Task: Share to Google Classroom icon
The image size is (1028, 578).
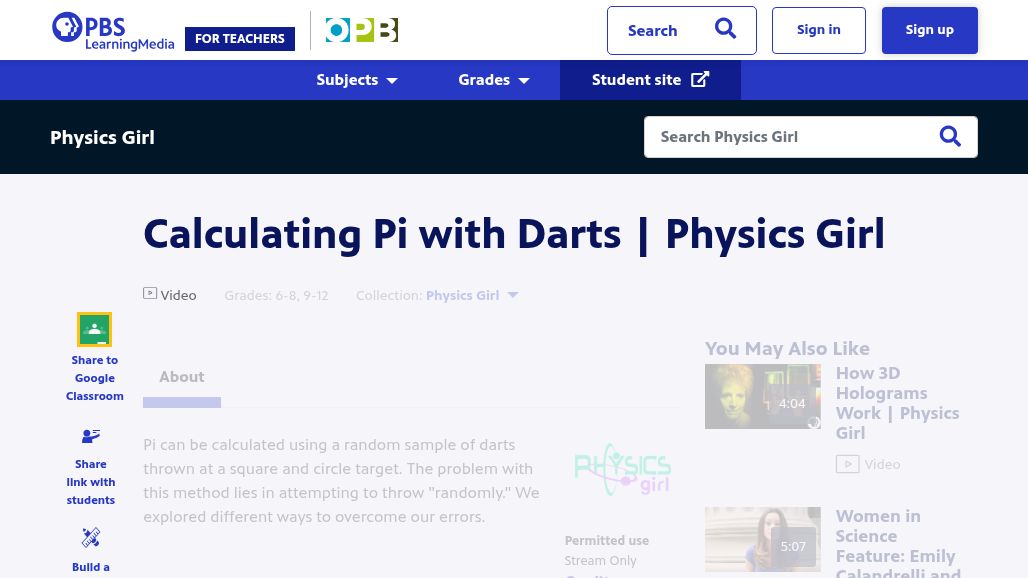Action: (94, 329)
